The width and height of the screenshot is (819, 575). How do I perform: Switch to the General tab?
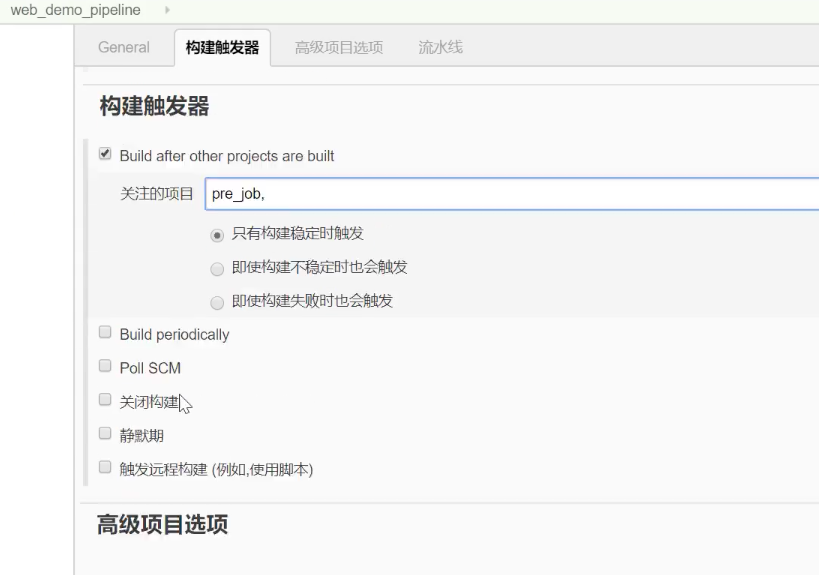(x=124, y=48)
